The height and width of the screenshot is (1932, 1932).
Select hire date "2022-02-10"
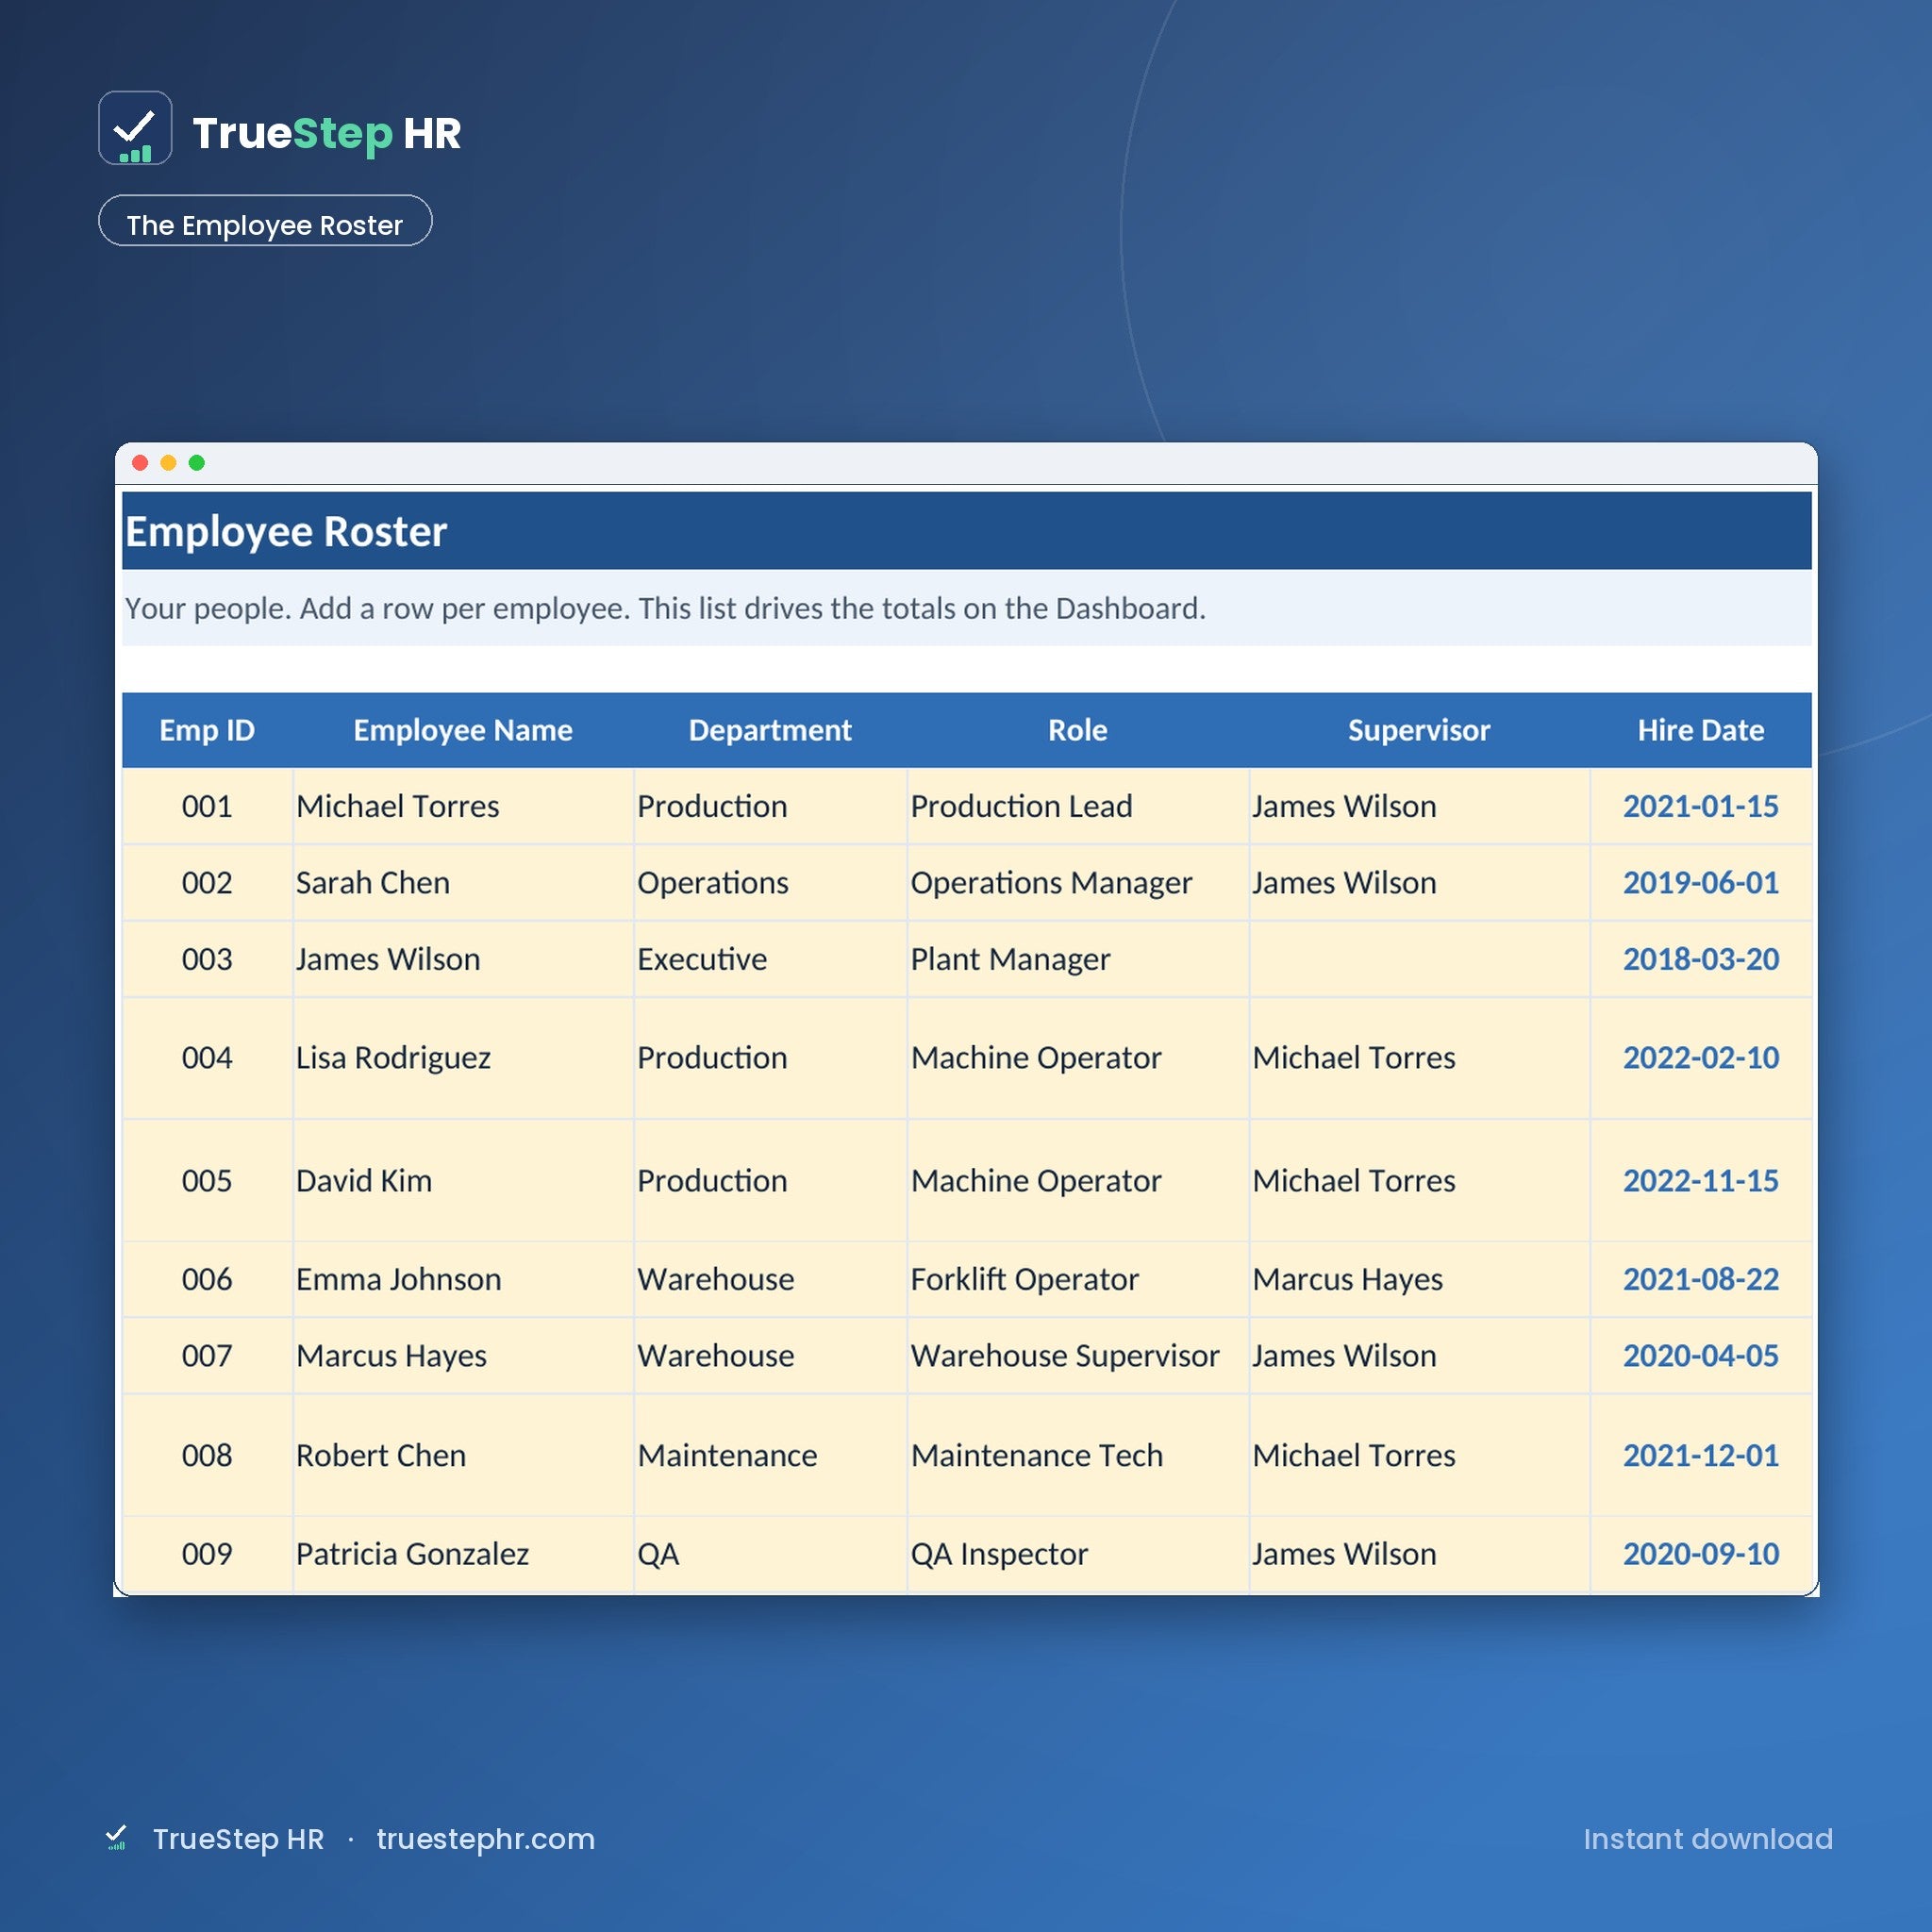pos(1701,1058)
